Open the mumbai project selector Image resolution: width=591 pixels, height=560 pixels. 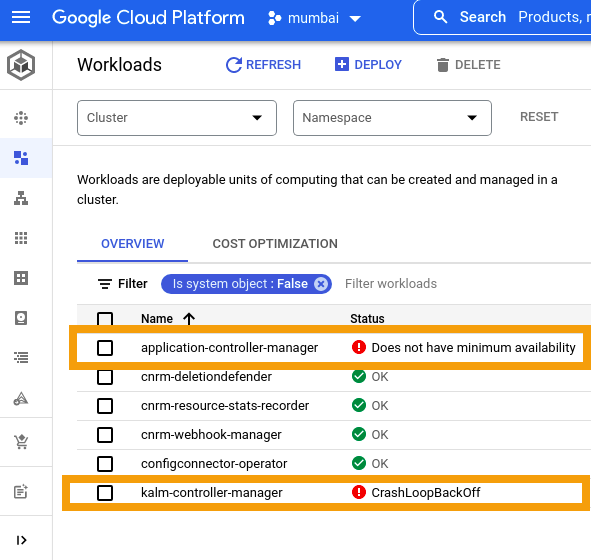tap(314, 18)
